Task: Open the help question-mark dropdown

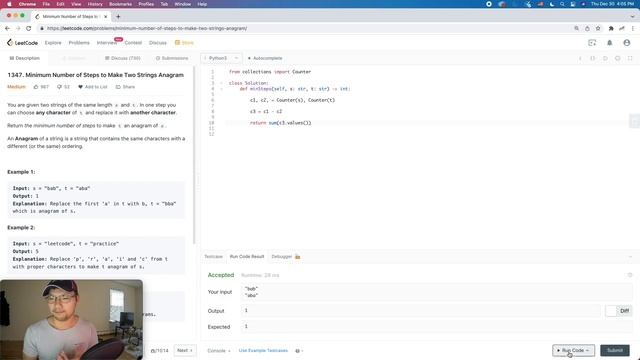Action: [x=299, y=351]
